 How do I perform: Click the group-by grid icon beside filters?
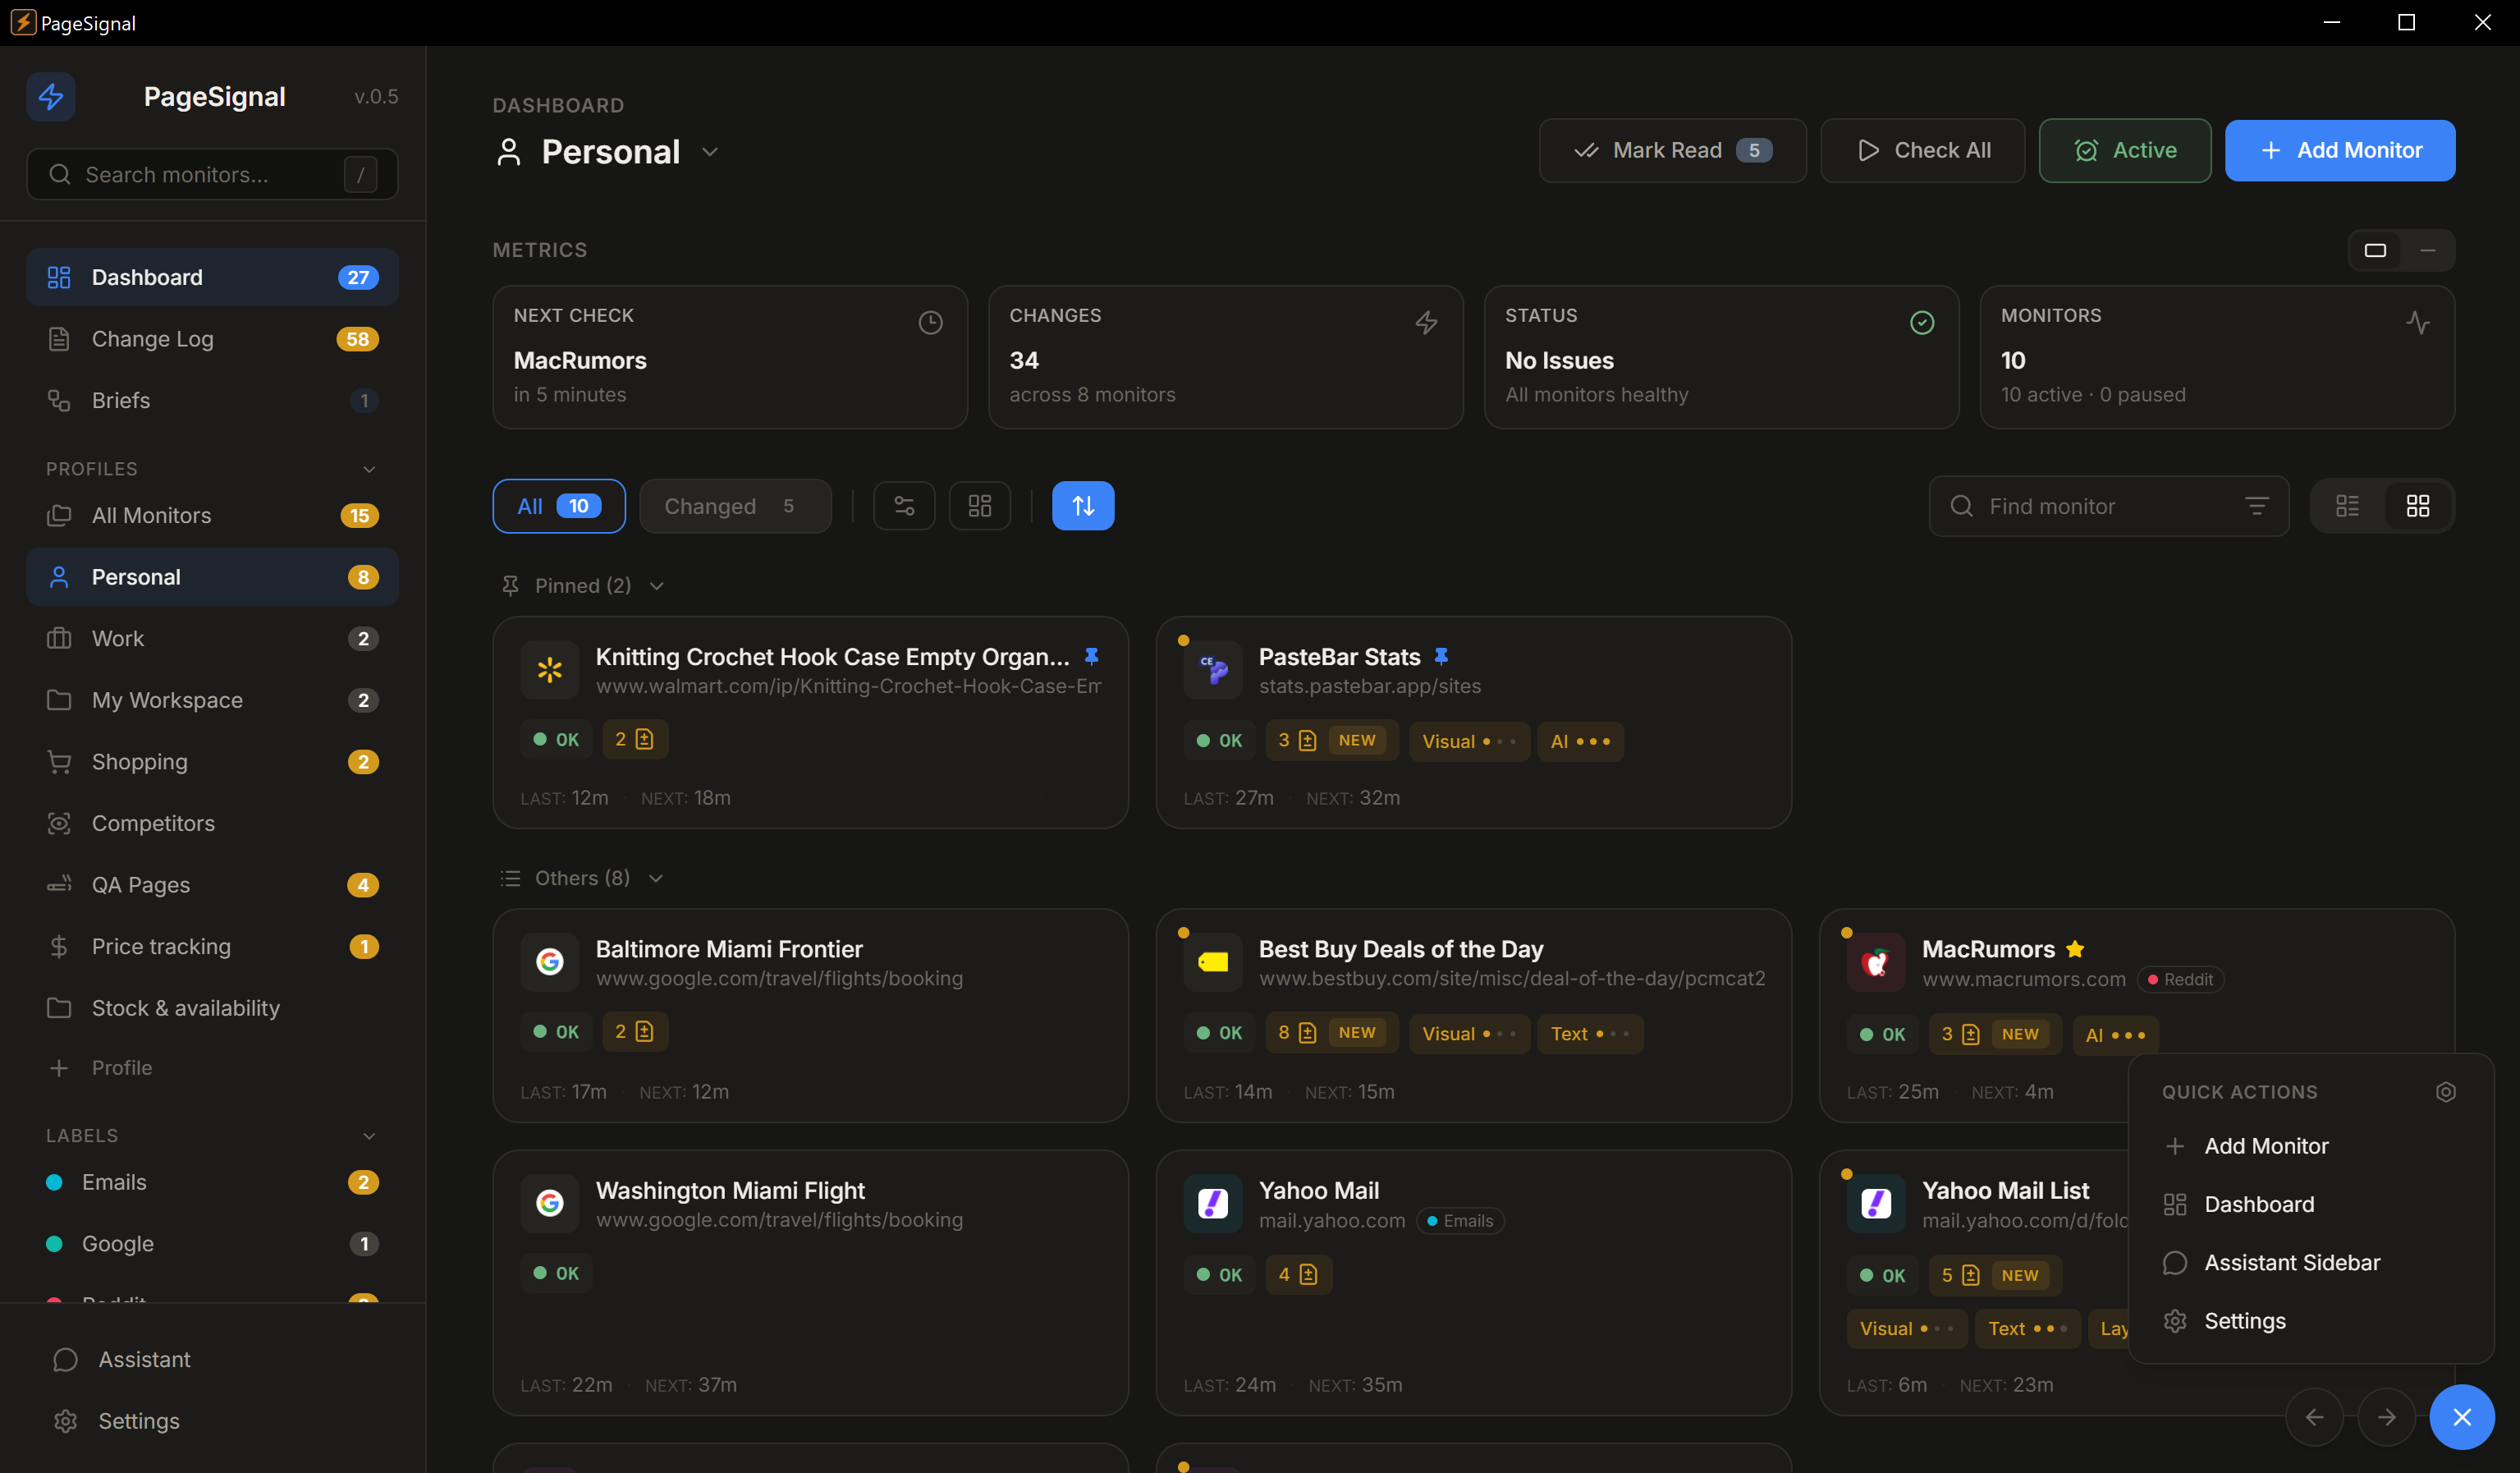[x=980, y=506]
